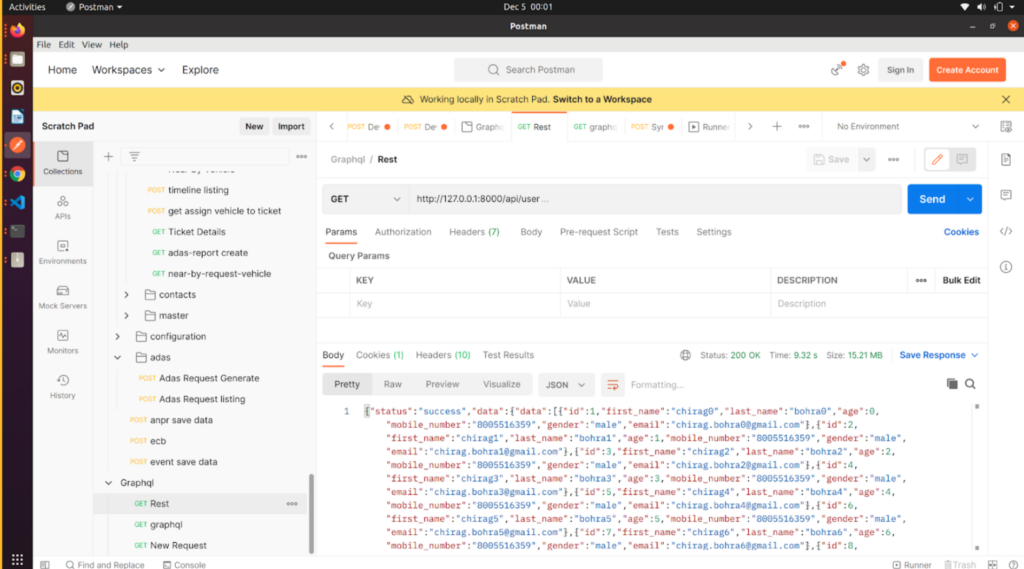The height and width of the screenshot is (569, 1024).
Task: Click Switch to a Workspace link
Action: pyautogui.click(x=602, y=99)
